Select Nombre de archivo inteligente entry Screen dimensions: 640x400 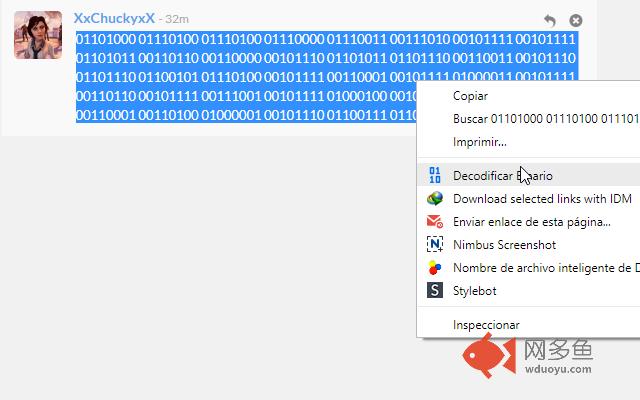point(529,268)
